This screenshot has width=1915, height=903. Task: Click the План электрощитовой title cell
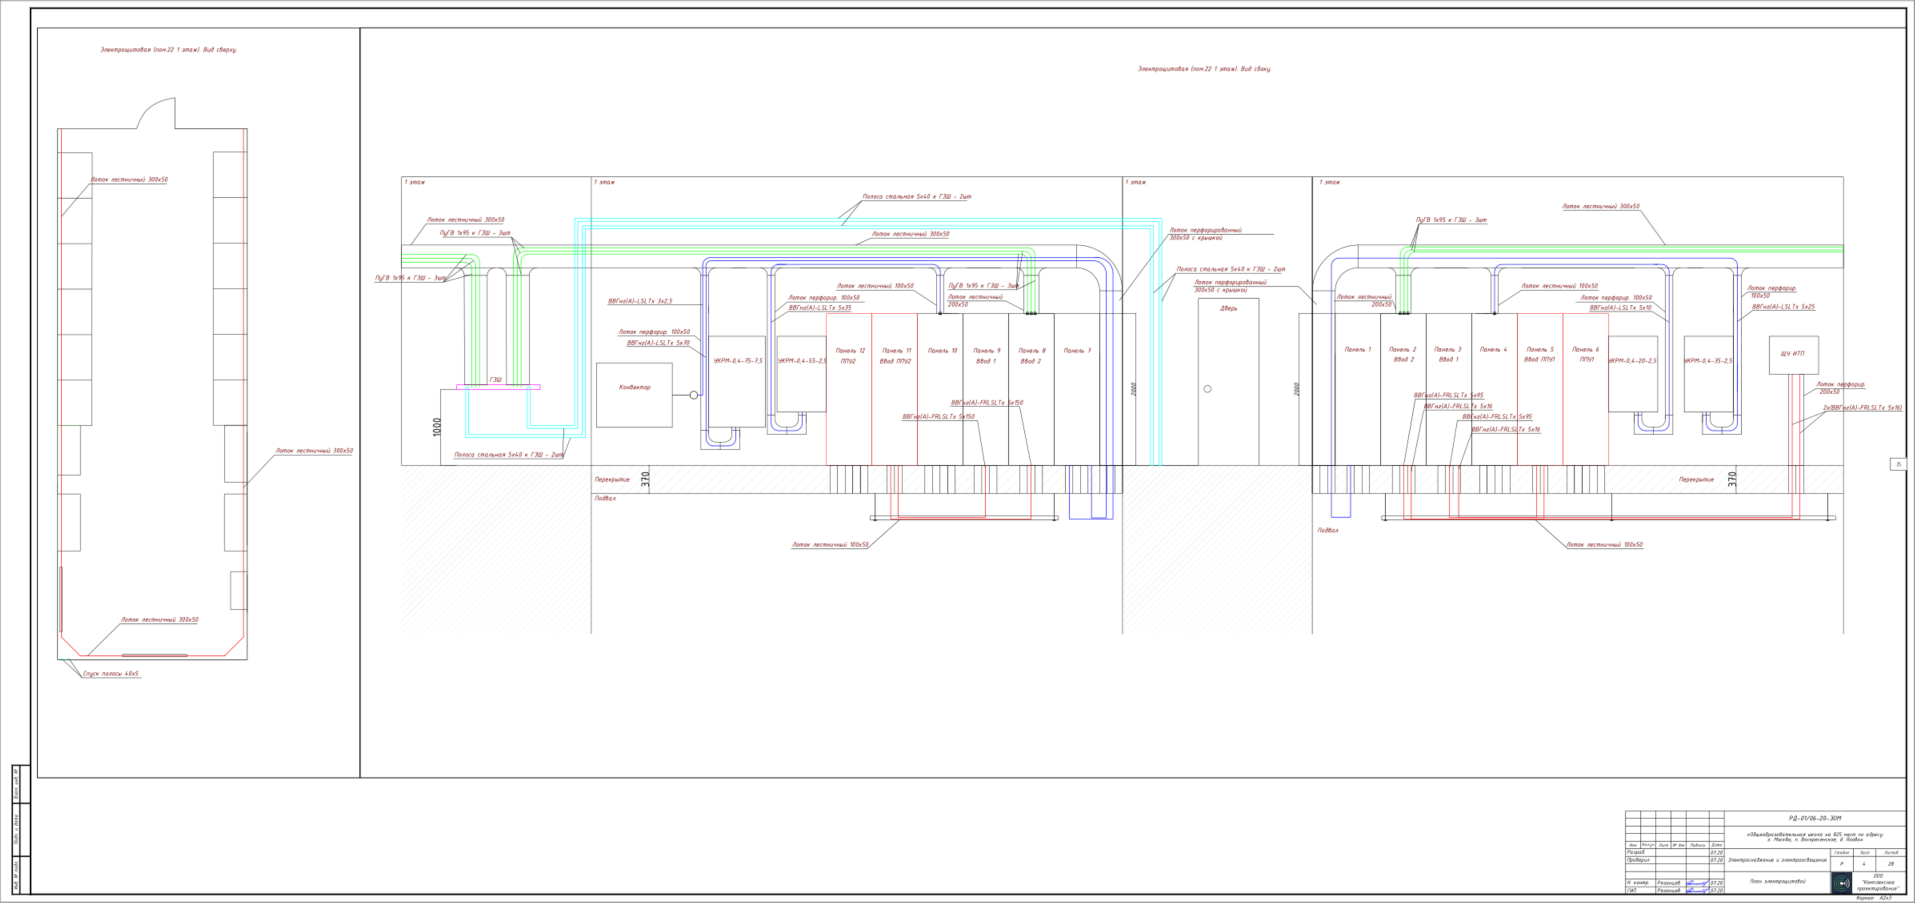pyautogui.click(x=1777, y=881)
